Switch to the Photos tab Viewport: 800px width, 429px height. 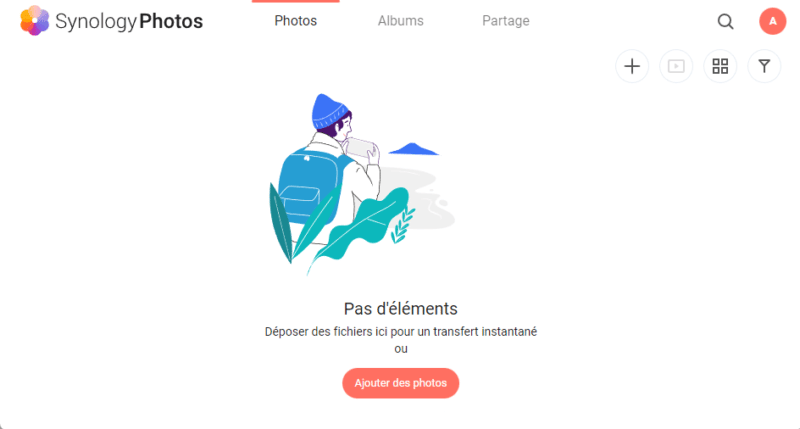coord(295,21)
